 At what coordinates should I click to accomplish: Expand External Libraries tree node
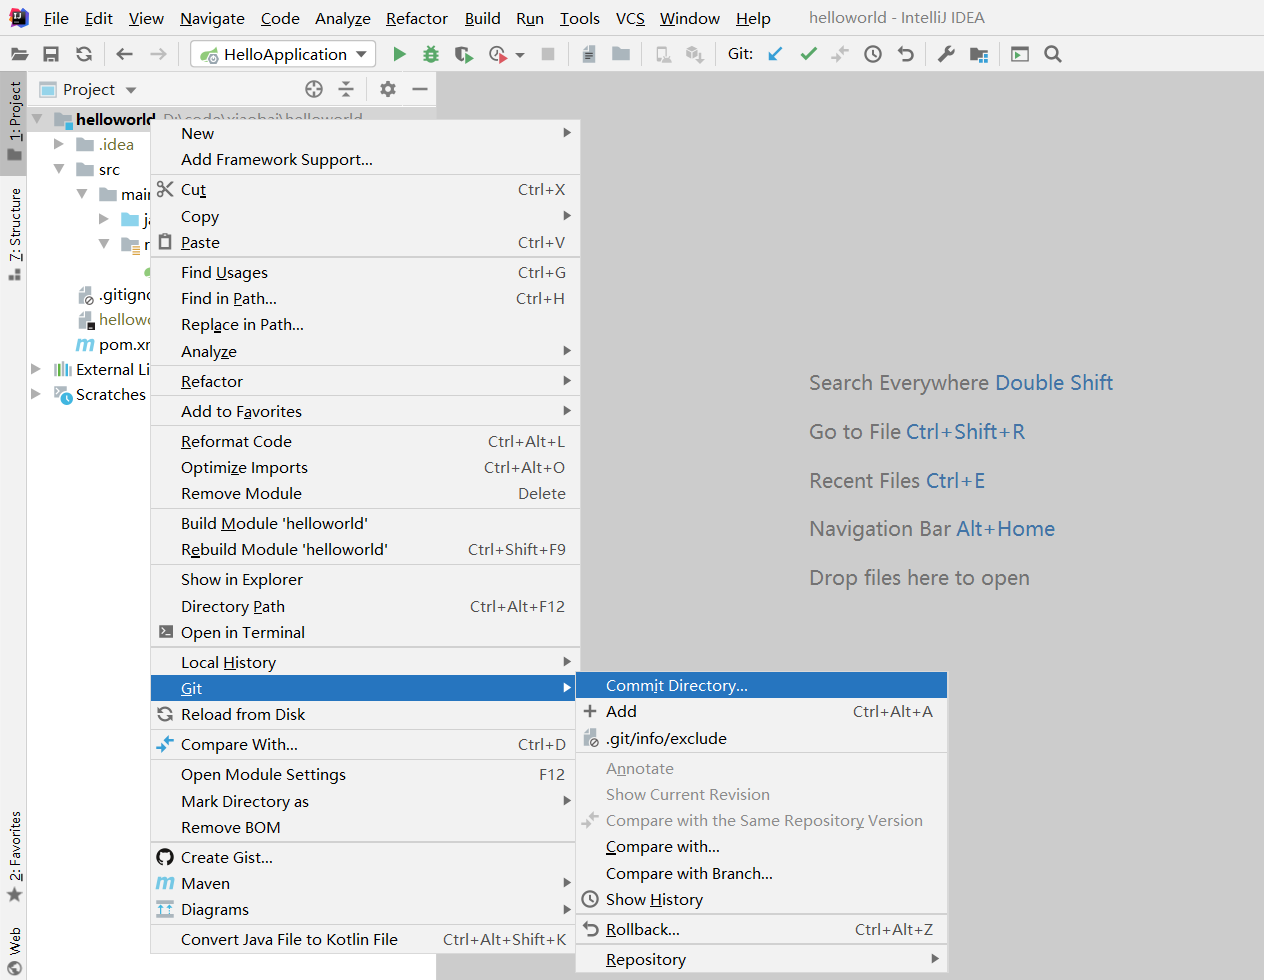[36, 369]
